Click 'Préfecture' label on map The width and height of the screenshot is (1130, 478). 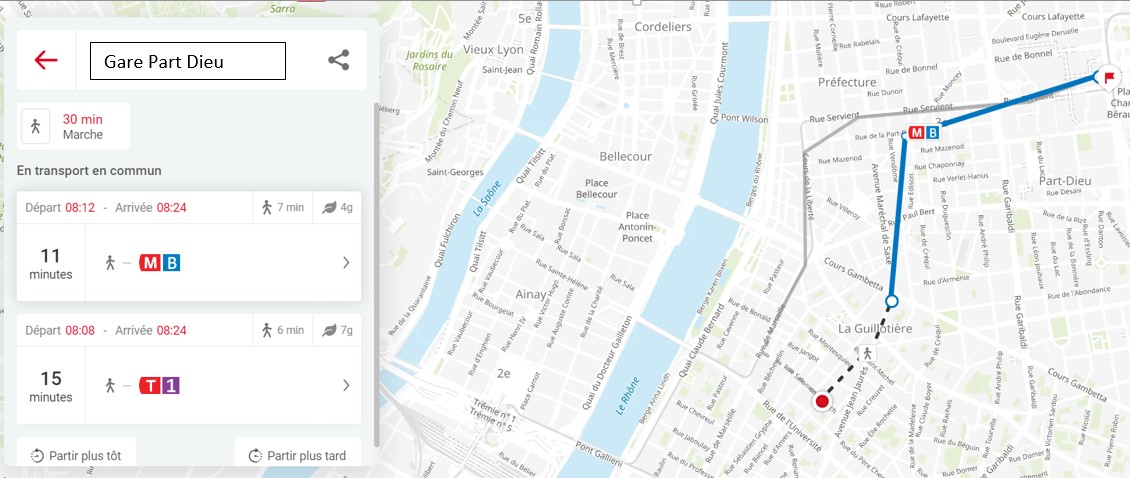[848, 82]
